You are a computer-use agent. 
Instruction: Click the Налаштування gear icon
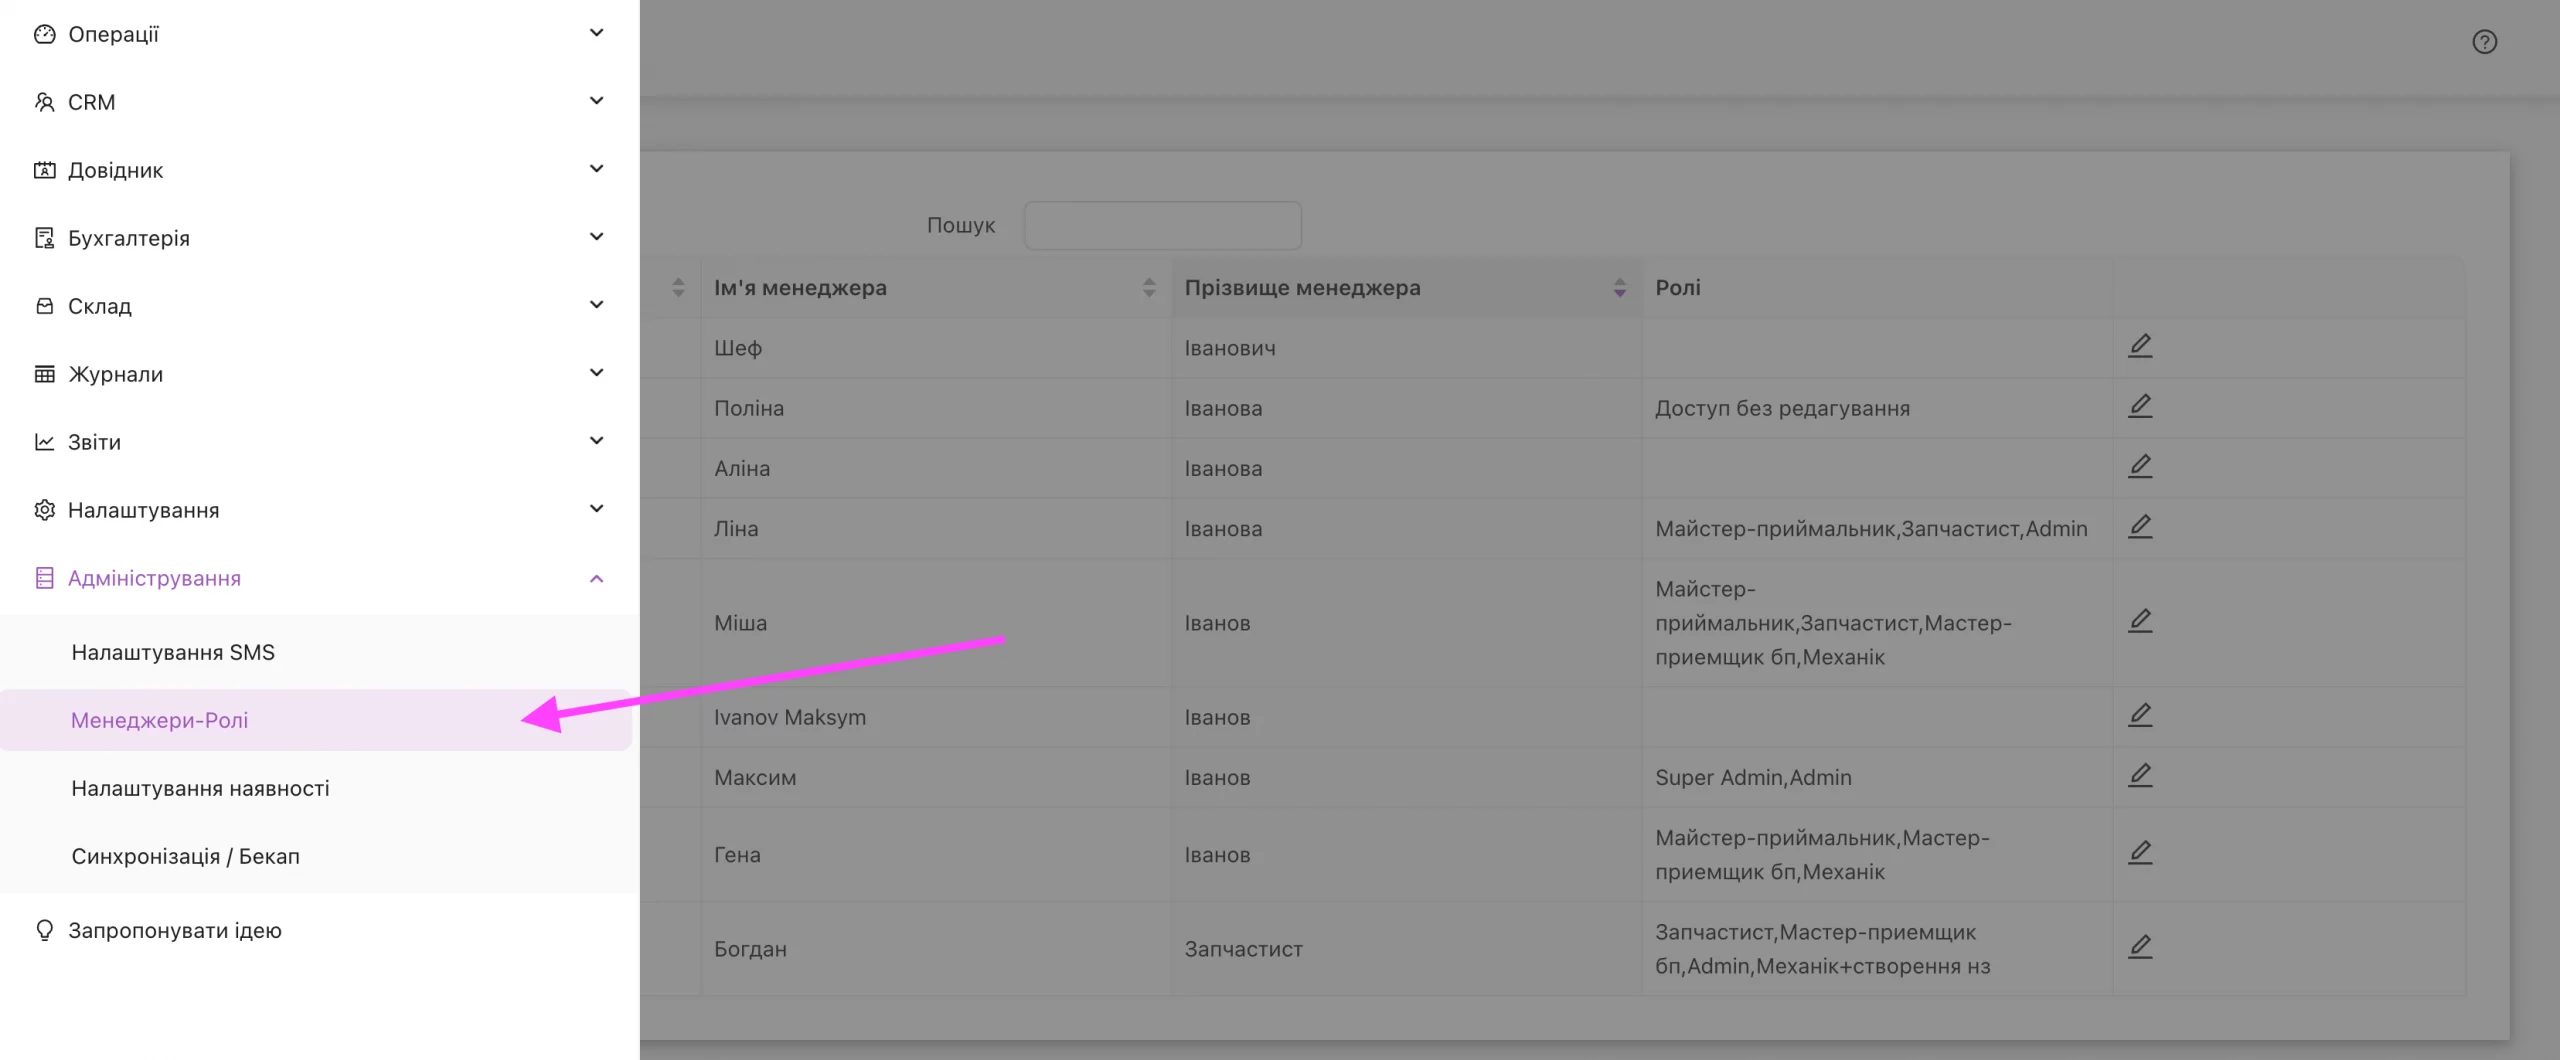point(44,510)
